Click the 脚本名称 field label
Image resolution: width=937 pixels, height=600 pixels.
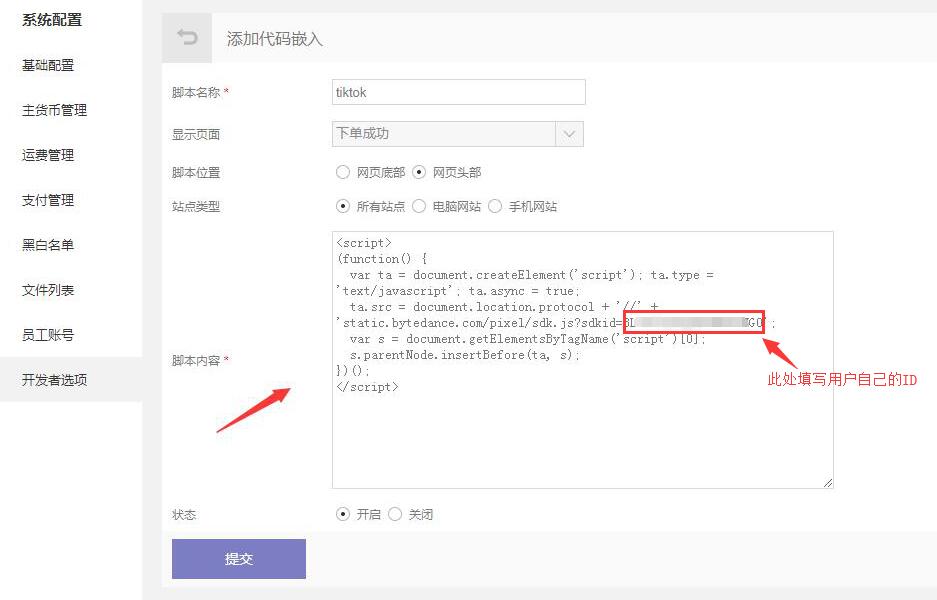(x=196, y=92)
